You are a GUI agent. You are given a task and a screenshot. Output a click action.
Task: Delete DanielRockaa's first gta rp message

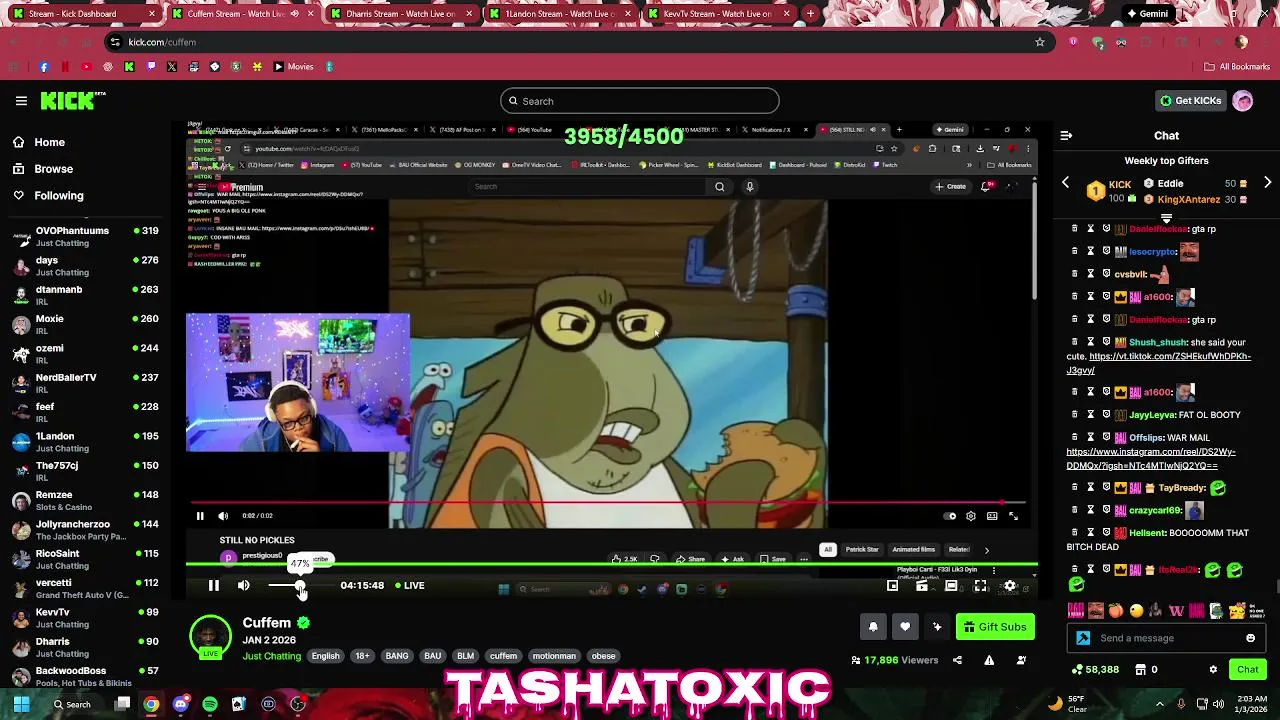click(1074, 229)
